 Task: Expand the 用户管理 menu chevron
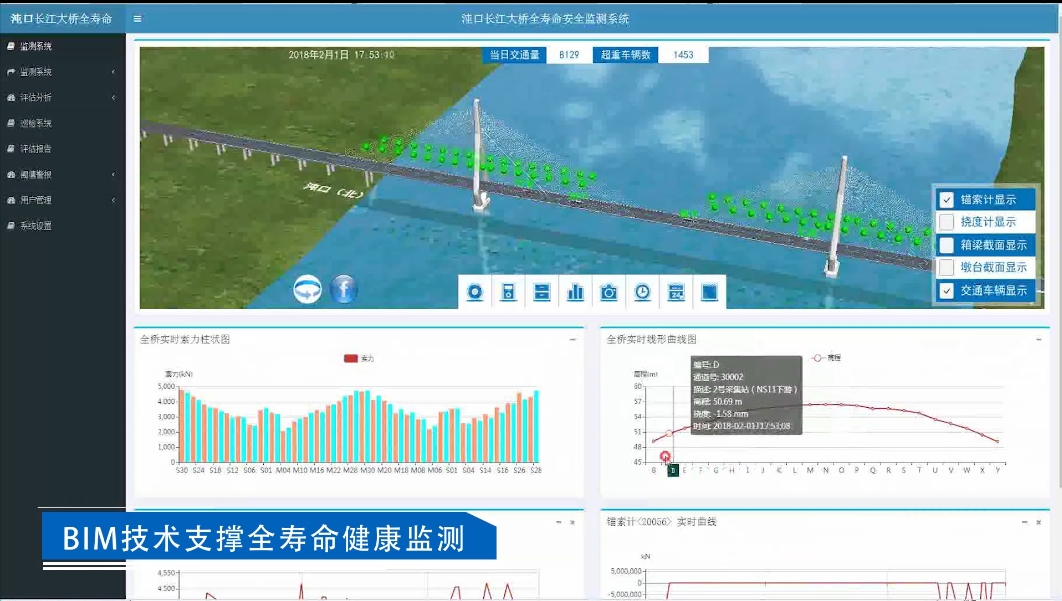[113, 200]
